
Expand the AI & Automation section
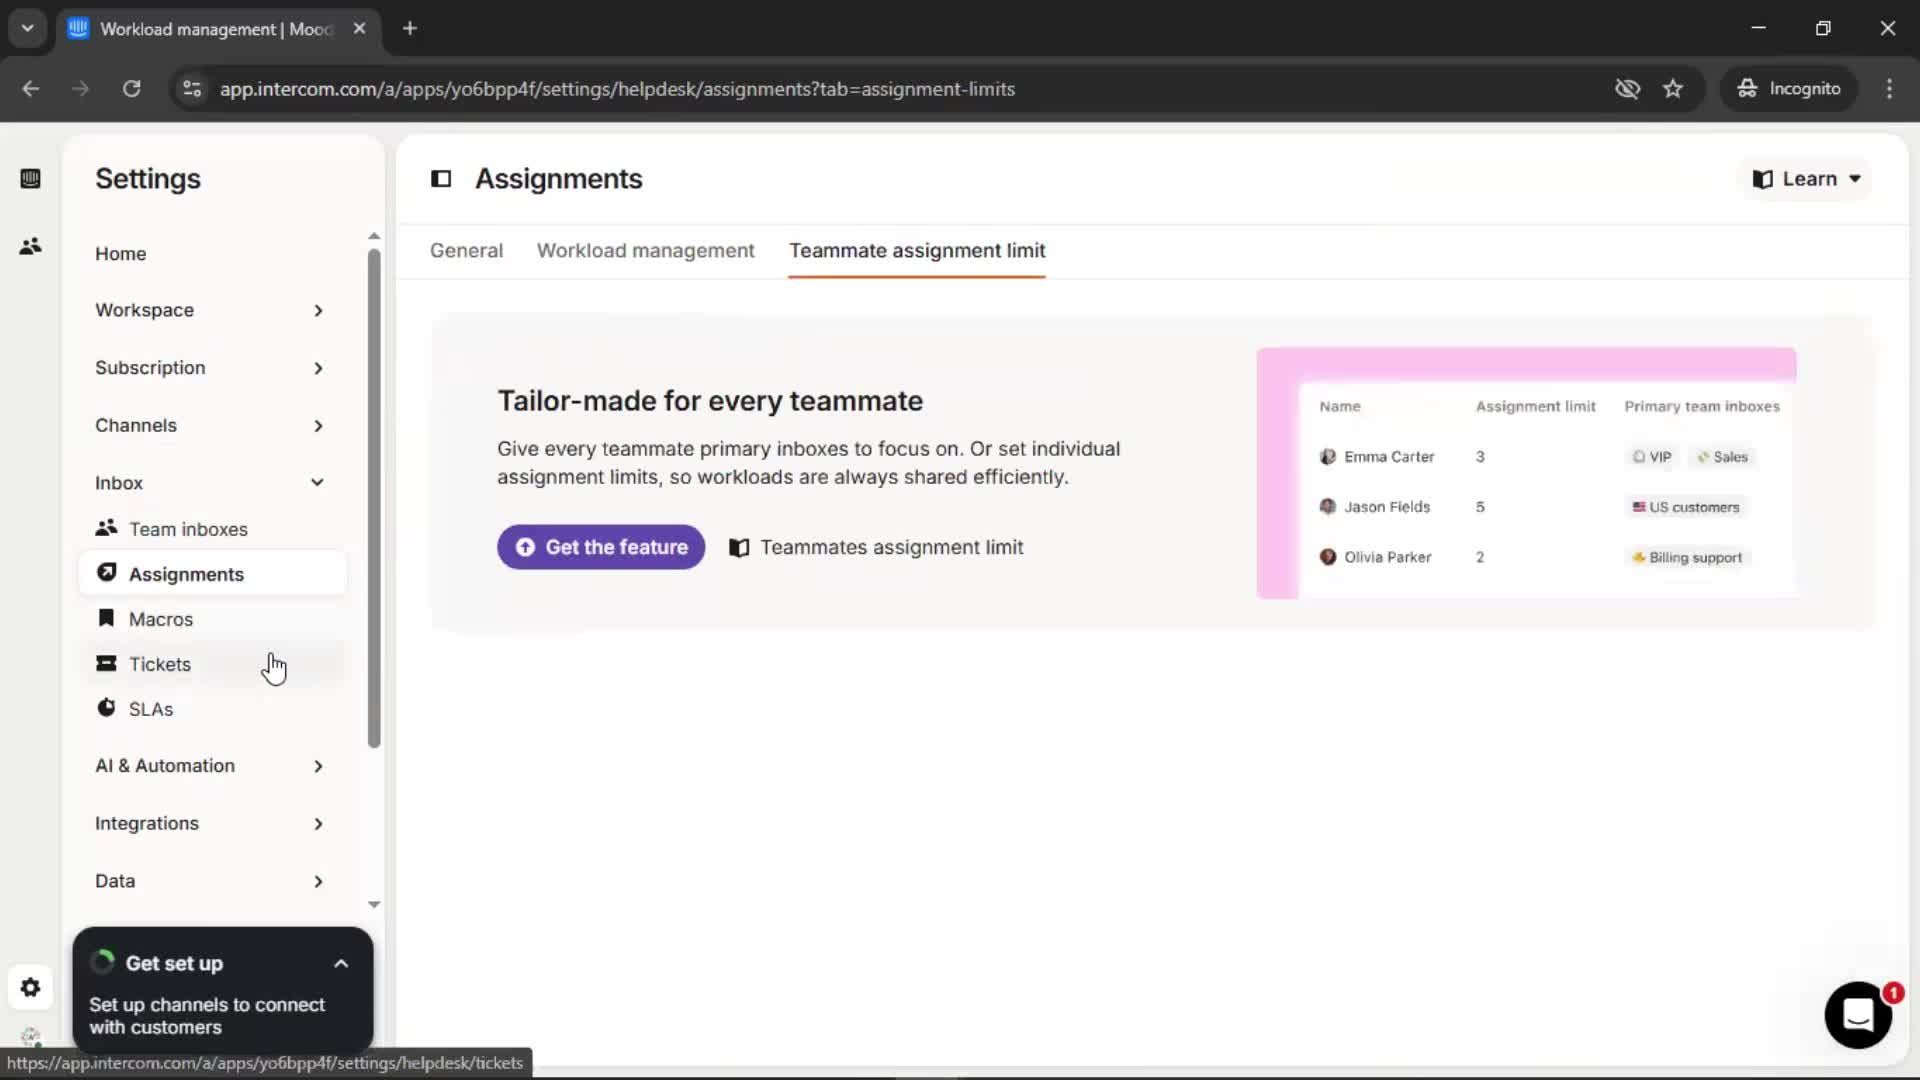210,766
